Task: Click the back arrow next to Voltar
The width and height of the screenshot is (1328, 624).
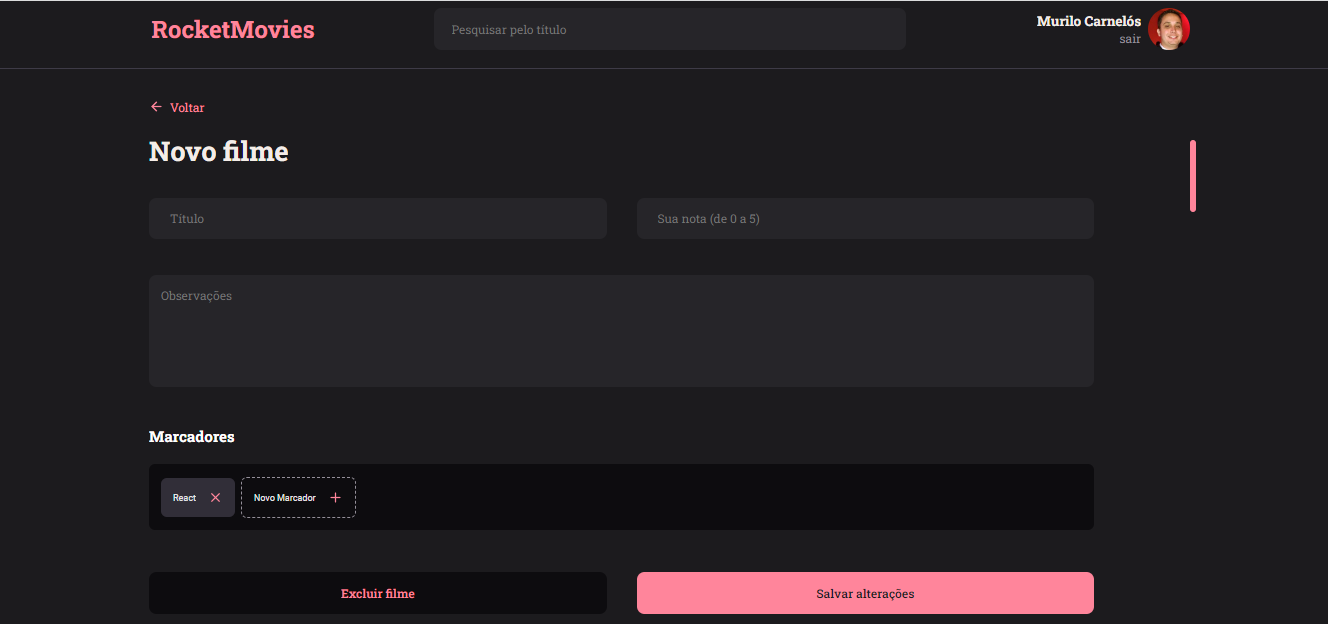Action: pyautogui.click(x=156, y=106)
